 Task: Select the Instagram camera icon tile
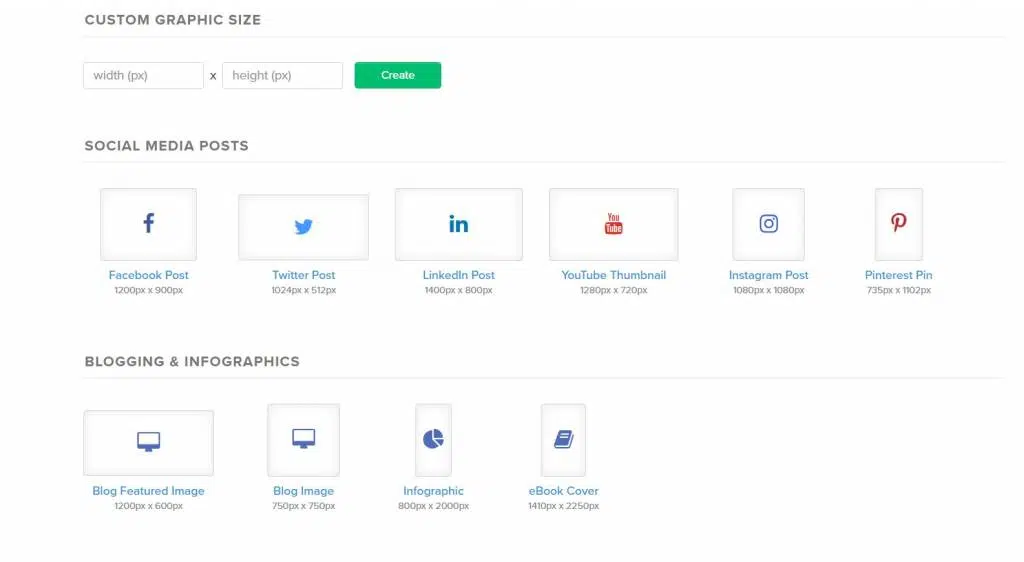point(768,224)
